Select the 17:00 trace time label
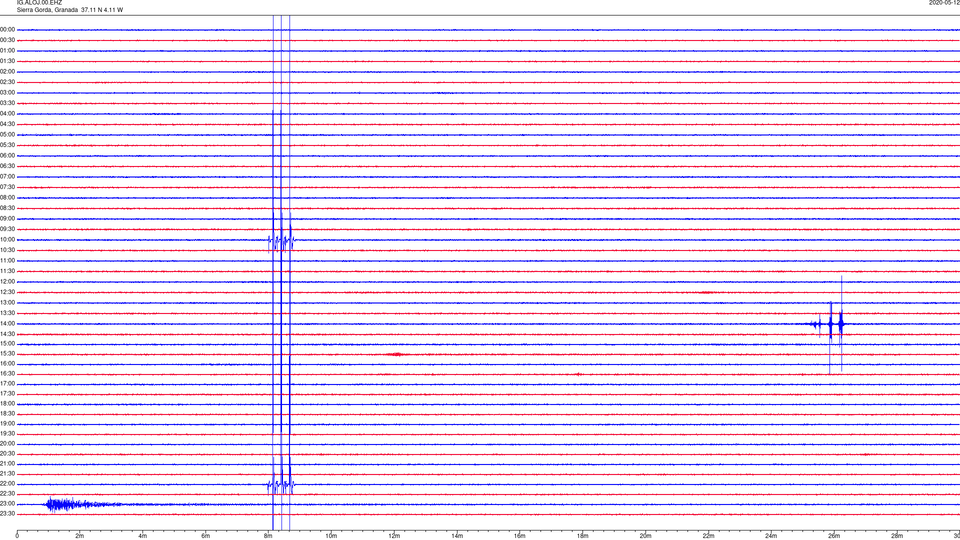The height and width of the screenshot is (540, 960). click(x=7, y=383)
